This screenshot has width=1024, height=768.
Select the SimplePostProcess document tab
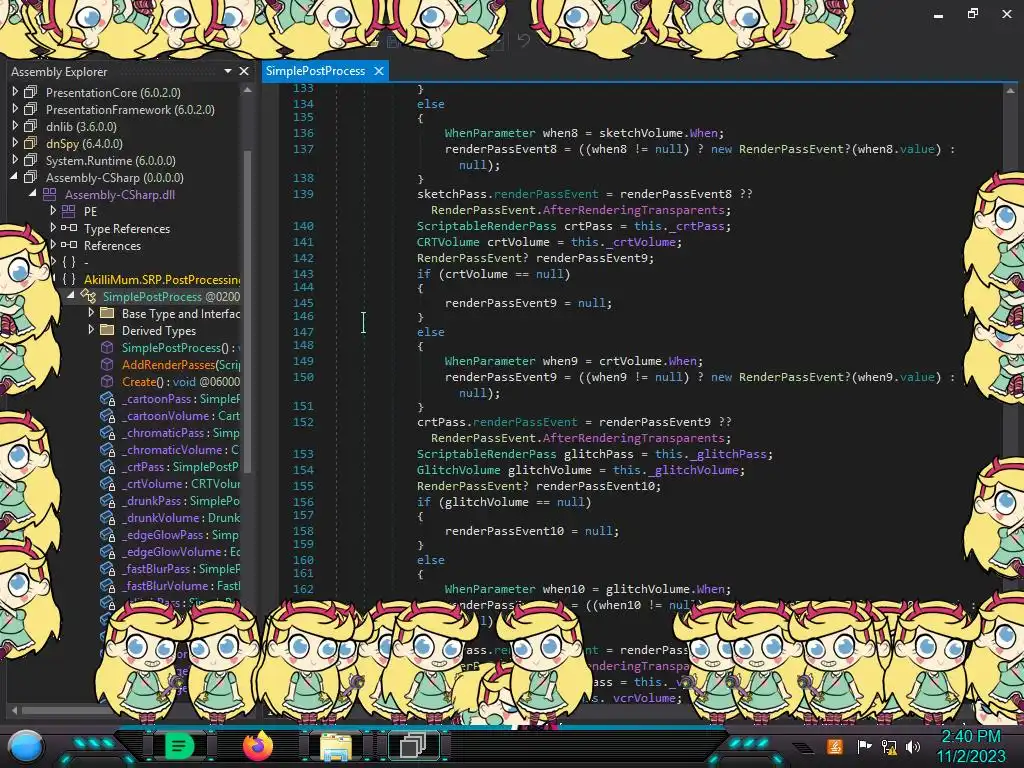[315, 71]
